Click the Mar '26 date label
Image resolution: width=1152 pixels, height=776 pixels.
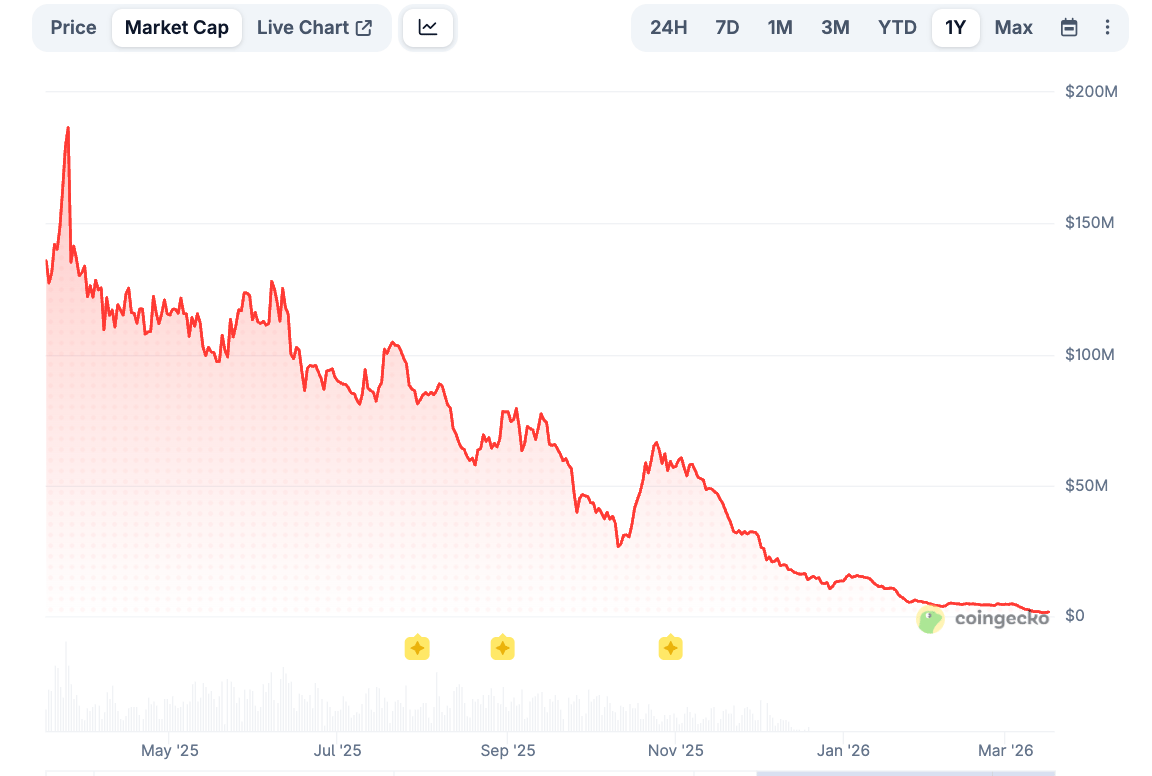[x=1005, y=750]
